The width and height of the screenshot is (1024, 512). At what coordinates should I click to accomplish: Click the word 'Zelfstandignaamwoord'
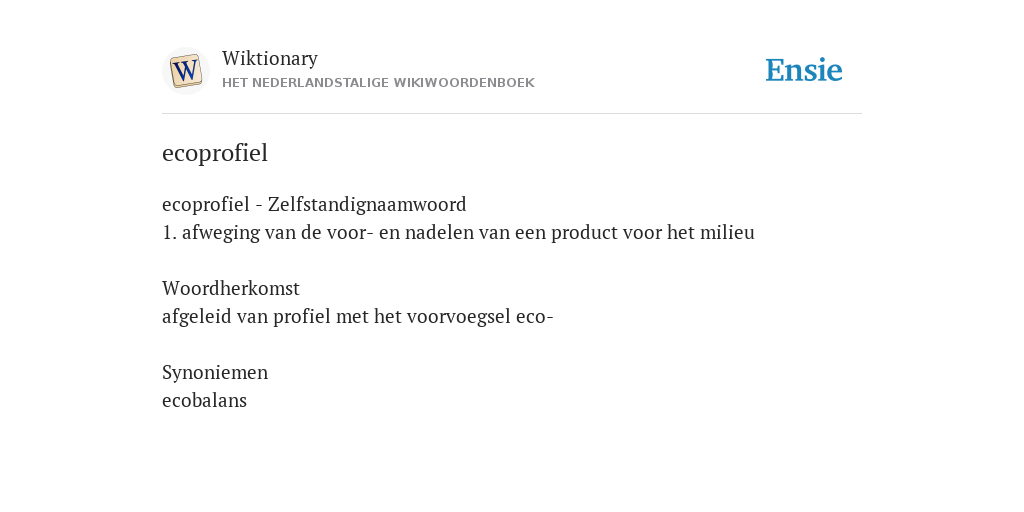tap(367, 204)
